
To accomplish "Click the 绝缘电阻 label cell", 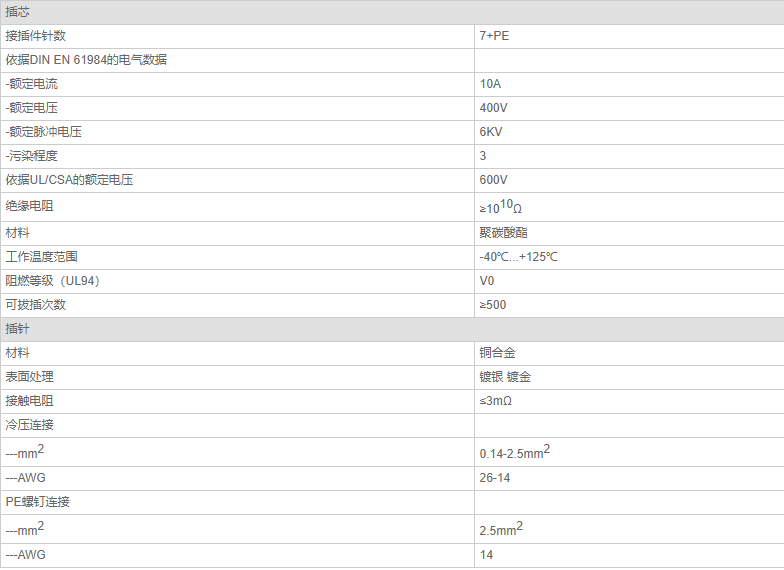I will 30,207.
